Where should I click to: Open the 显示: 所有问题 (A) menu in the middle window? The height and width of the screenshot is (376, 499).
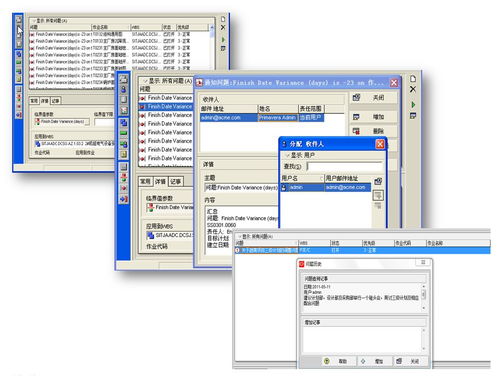click(x=168, y=81)
